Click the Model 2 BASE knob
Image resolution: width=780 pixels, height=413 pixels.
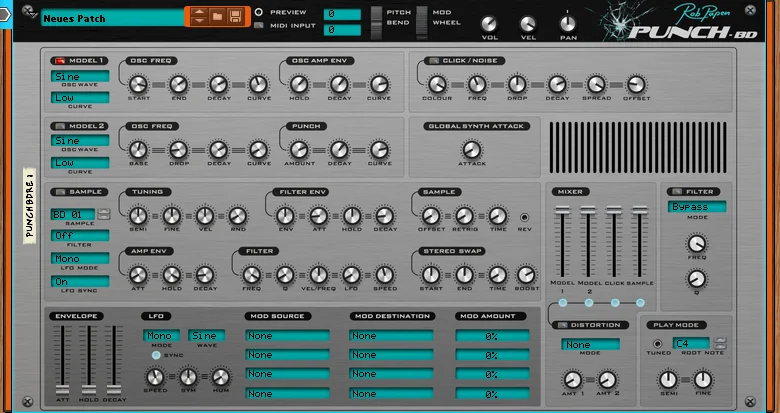pos(138,150)
